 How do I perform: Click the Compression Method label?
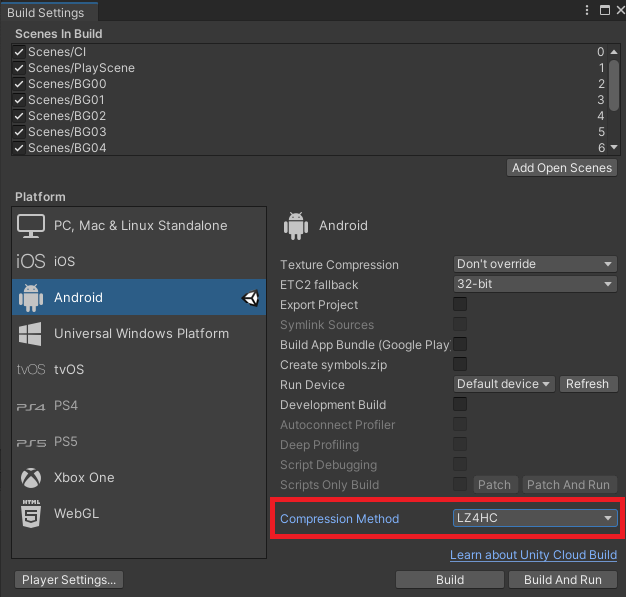point(339,519)
